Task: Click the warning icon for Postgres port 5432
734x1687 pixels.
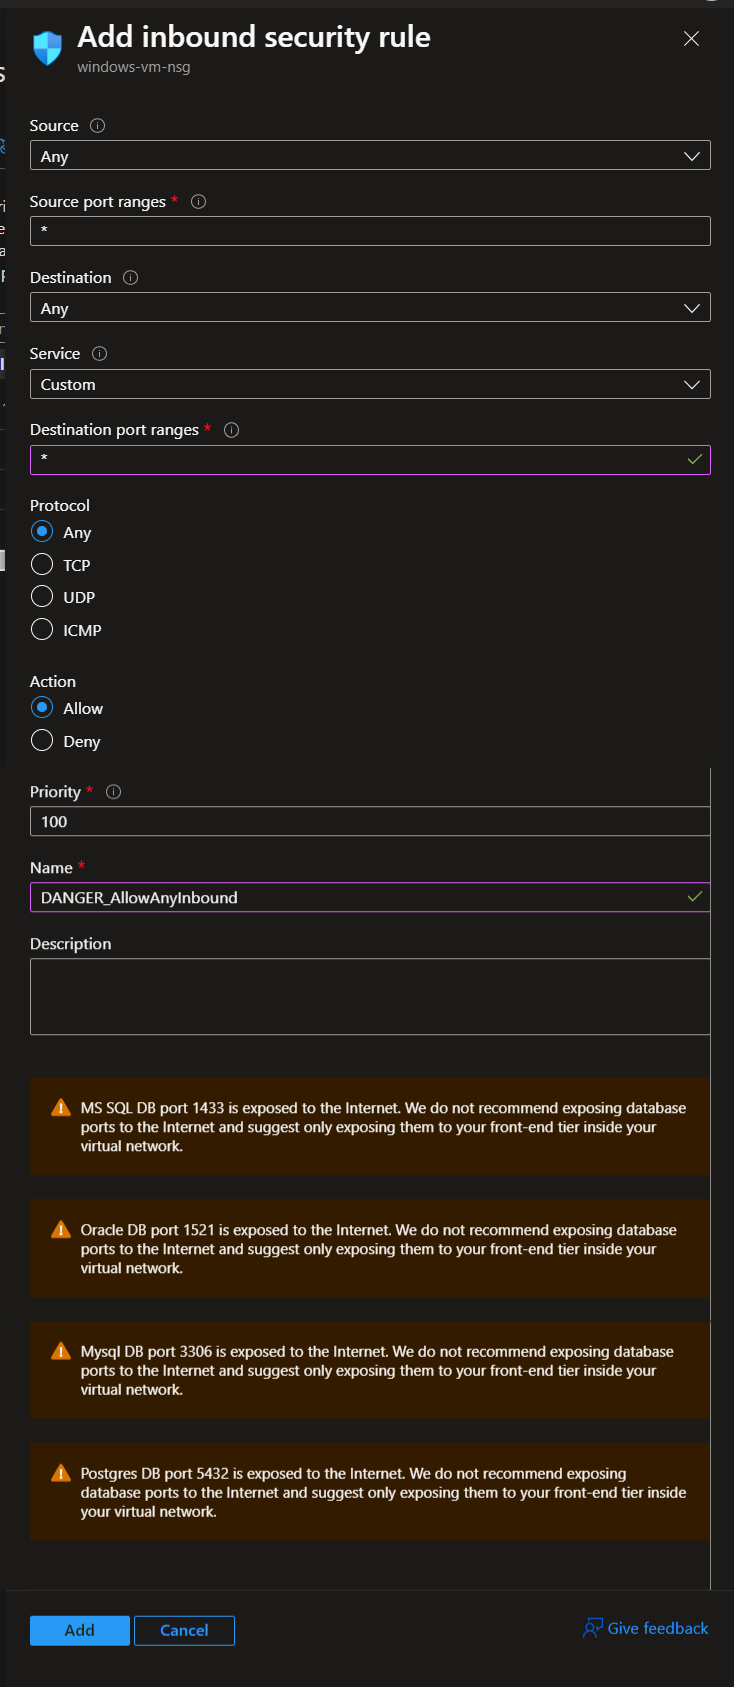Action: [60, 1472]
